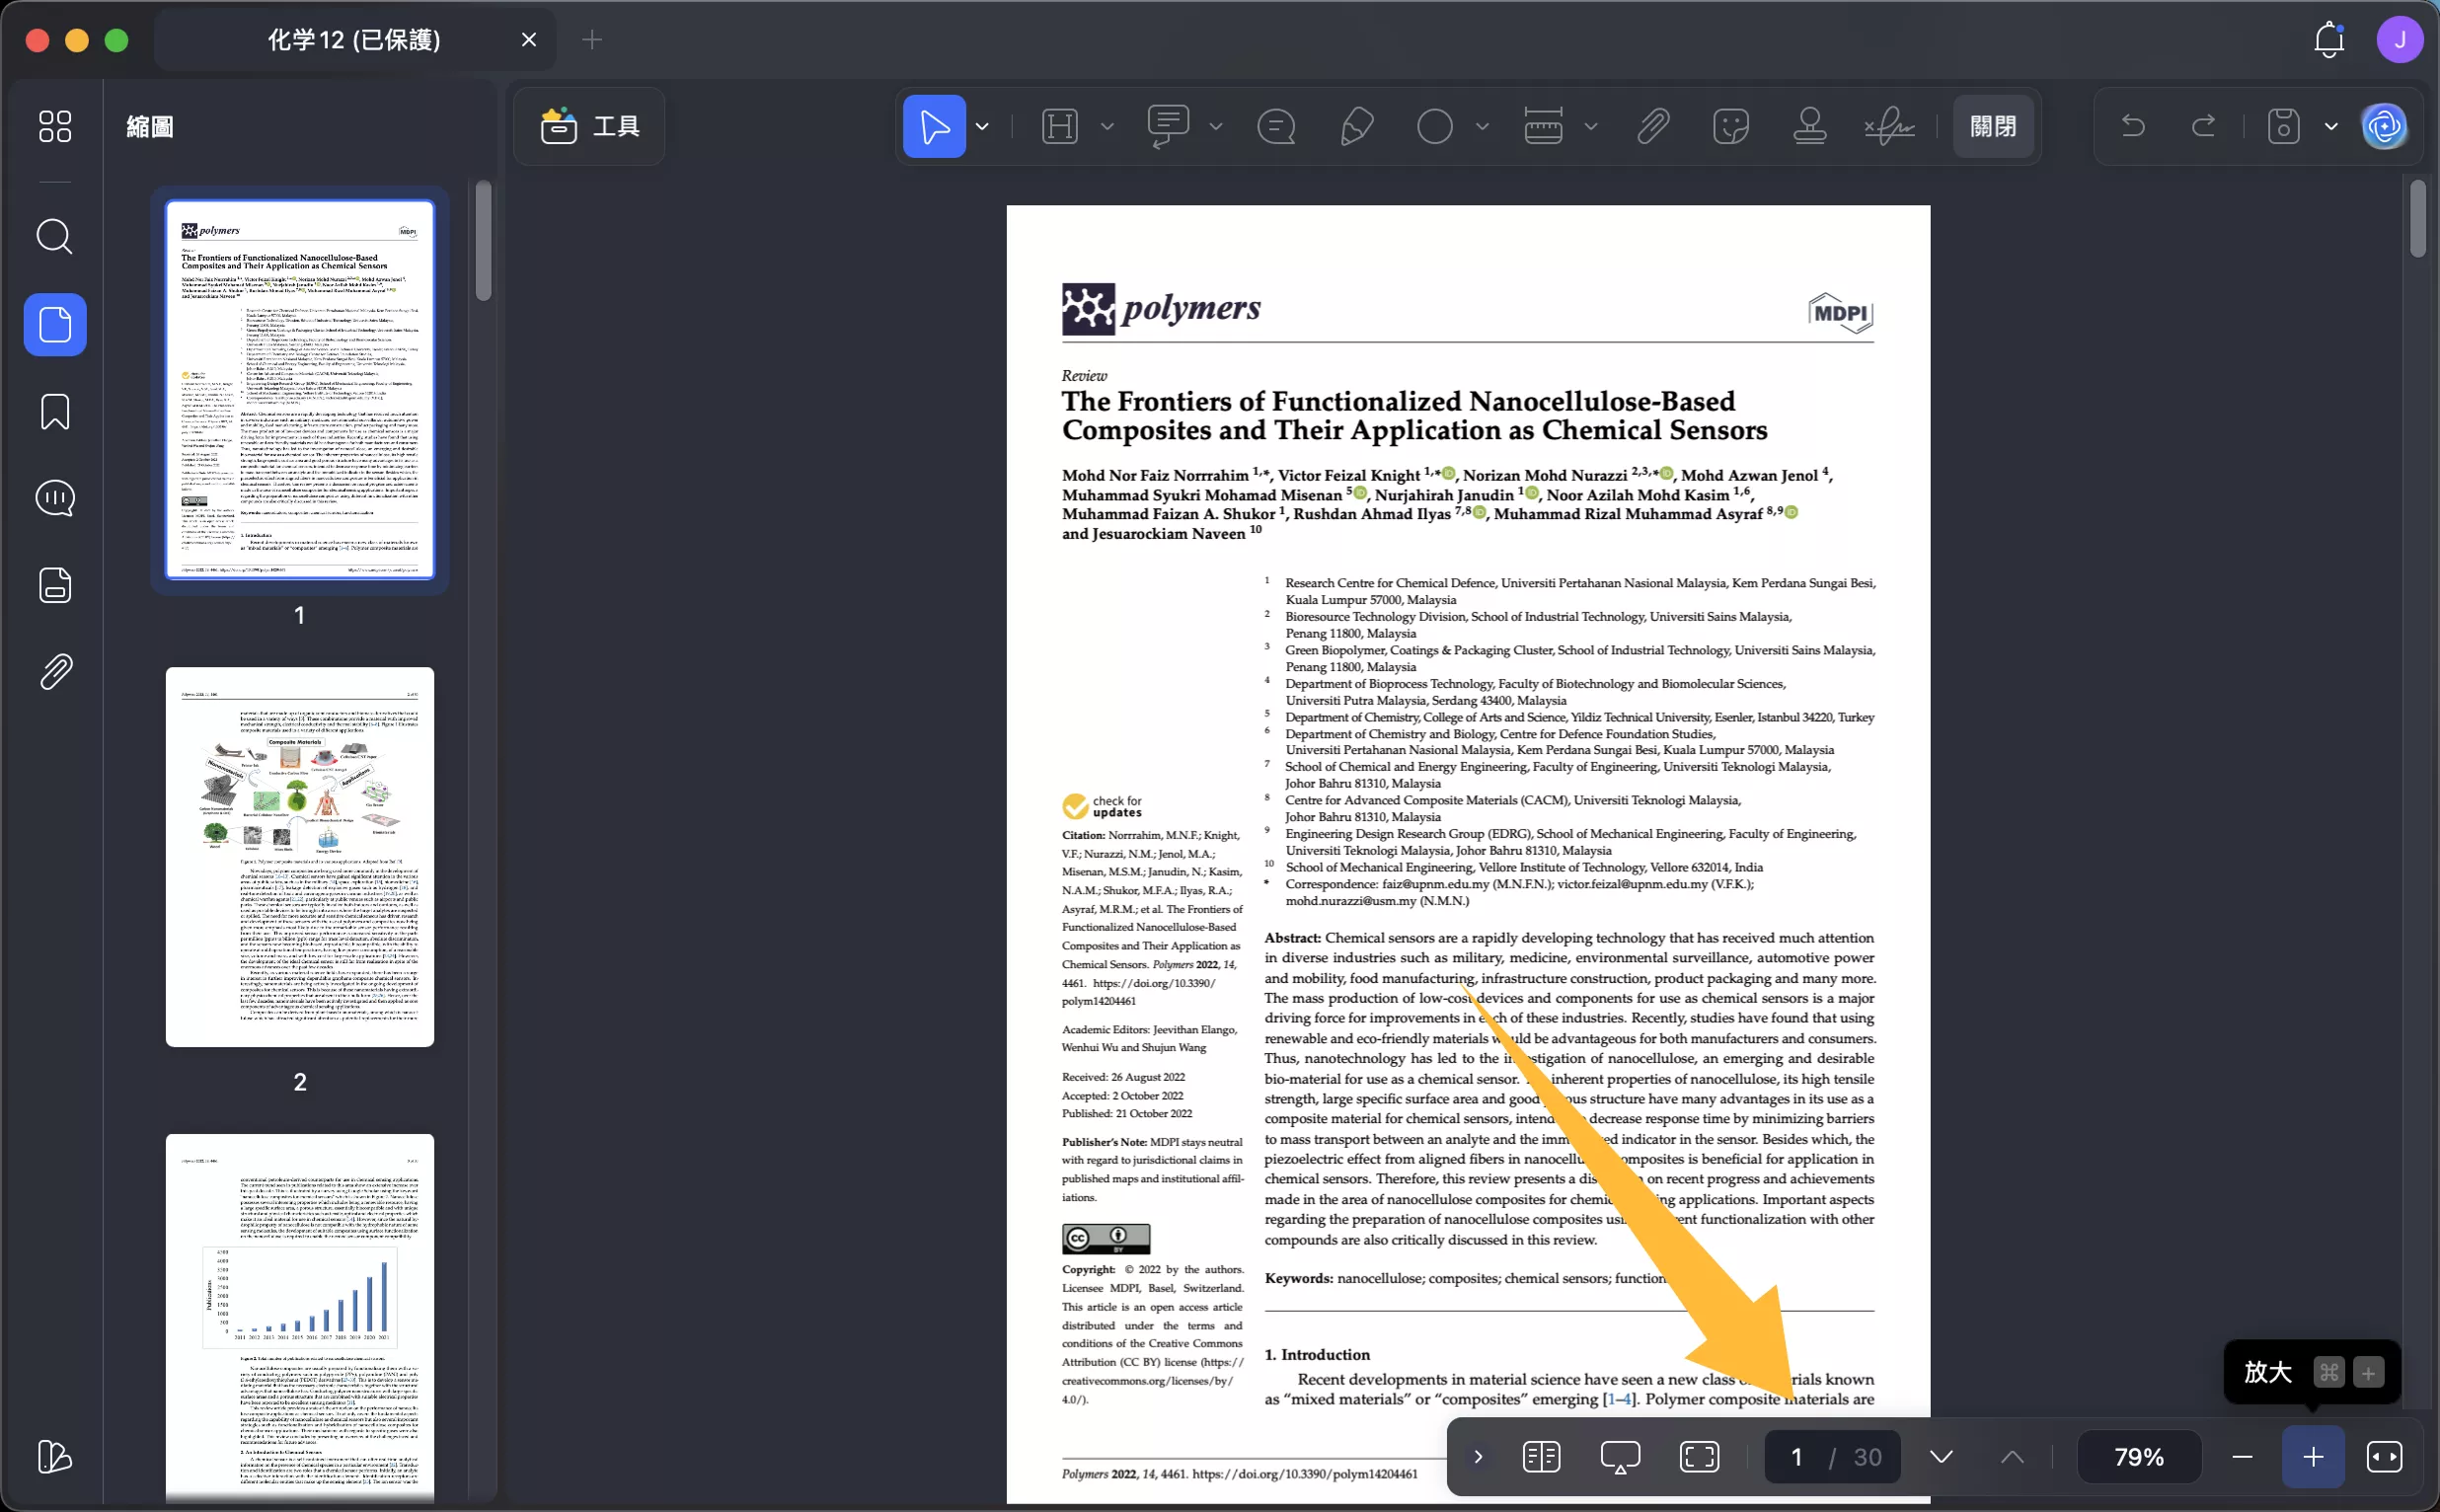Open the search panel in sidebar
The height and width of the screenshot is (1512, 2440).
tap(54, 237)
